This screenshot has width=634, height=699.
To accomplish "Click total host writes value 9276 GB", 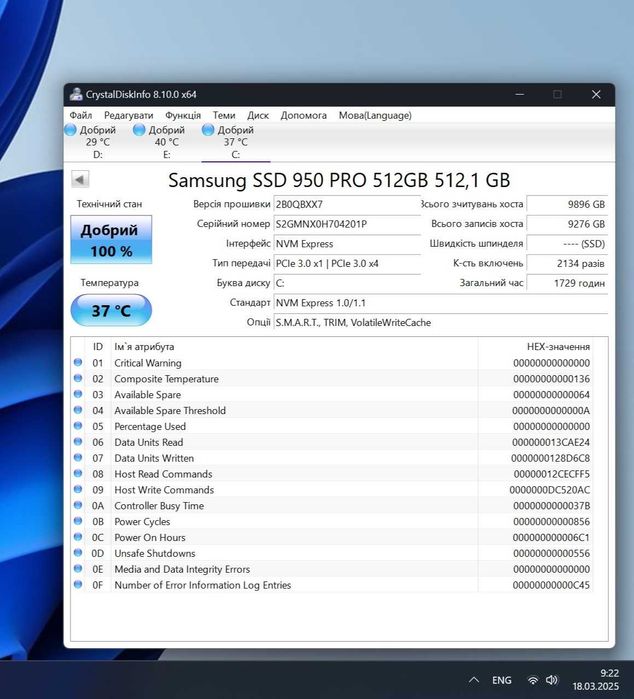I will pos(567,224).
